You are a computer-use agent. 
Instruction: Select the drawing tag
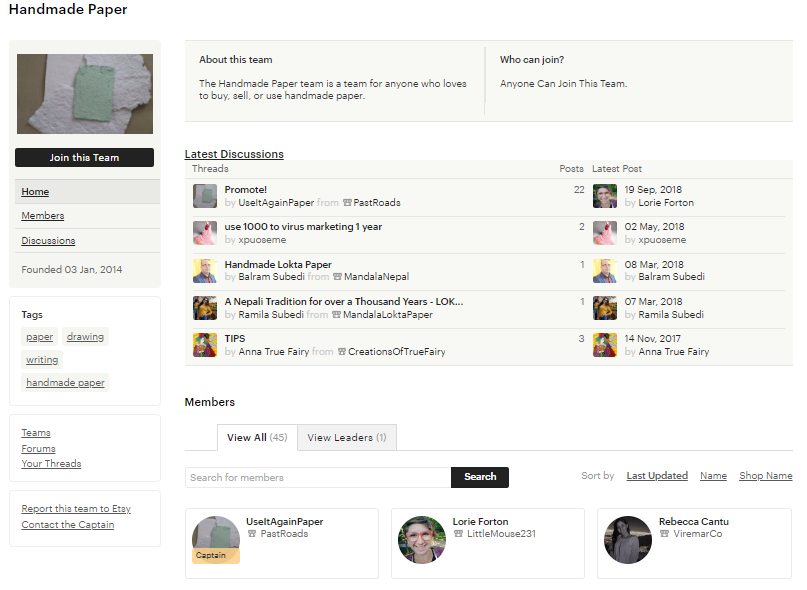[85, 337]
